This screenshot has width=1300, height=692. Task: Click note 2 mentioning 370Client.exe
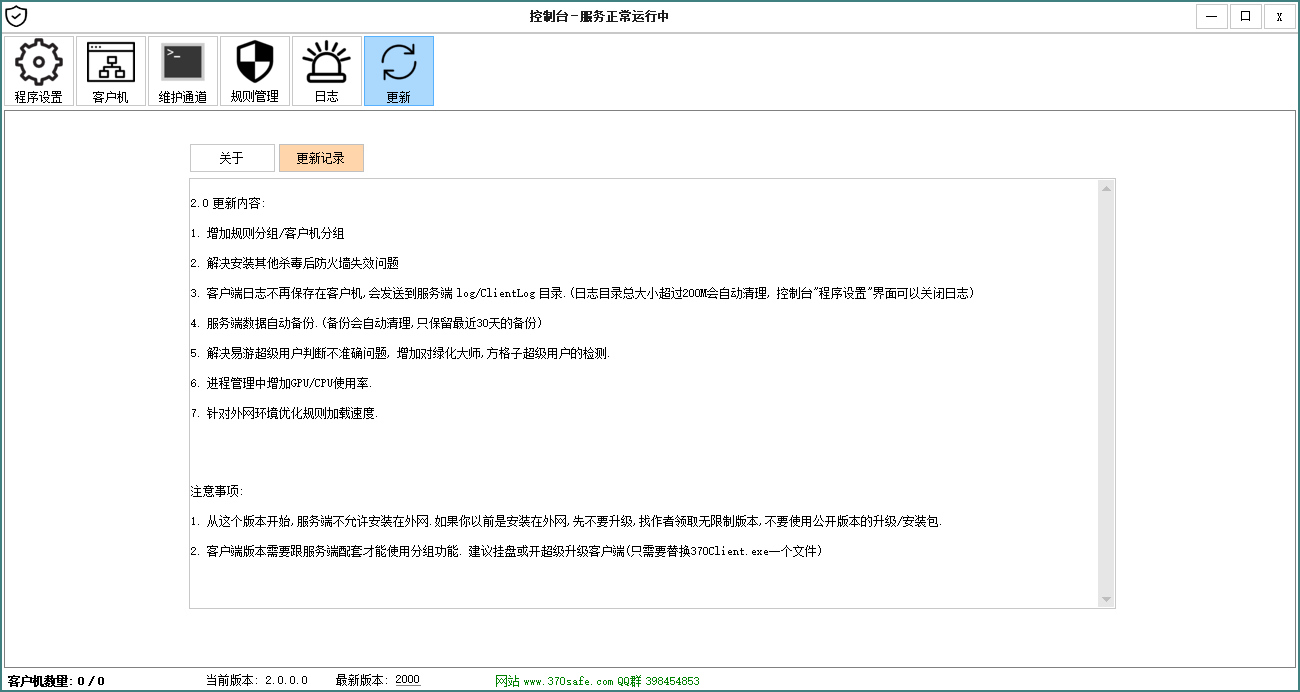pos(506,551)
